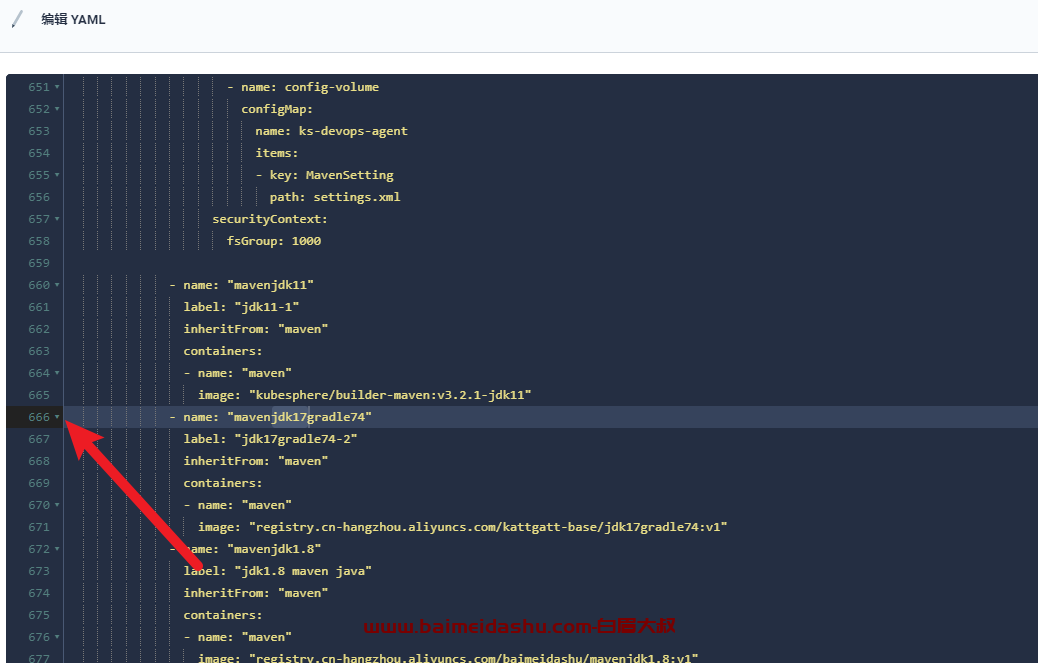Click line number 665 in the gutter
Viewport: 1038px width, 663px height.
point(38,395)
